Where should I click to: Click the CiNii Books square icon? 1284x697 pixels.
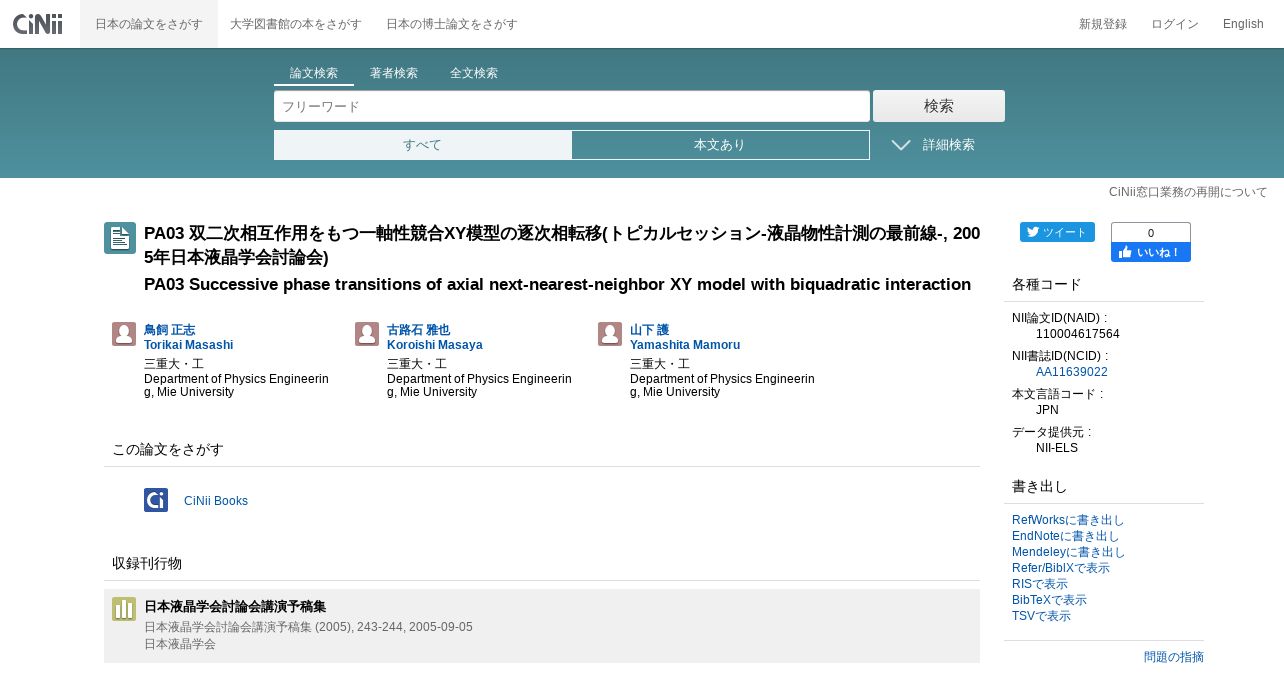(x=156, y=500)
